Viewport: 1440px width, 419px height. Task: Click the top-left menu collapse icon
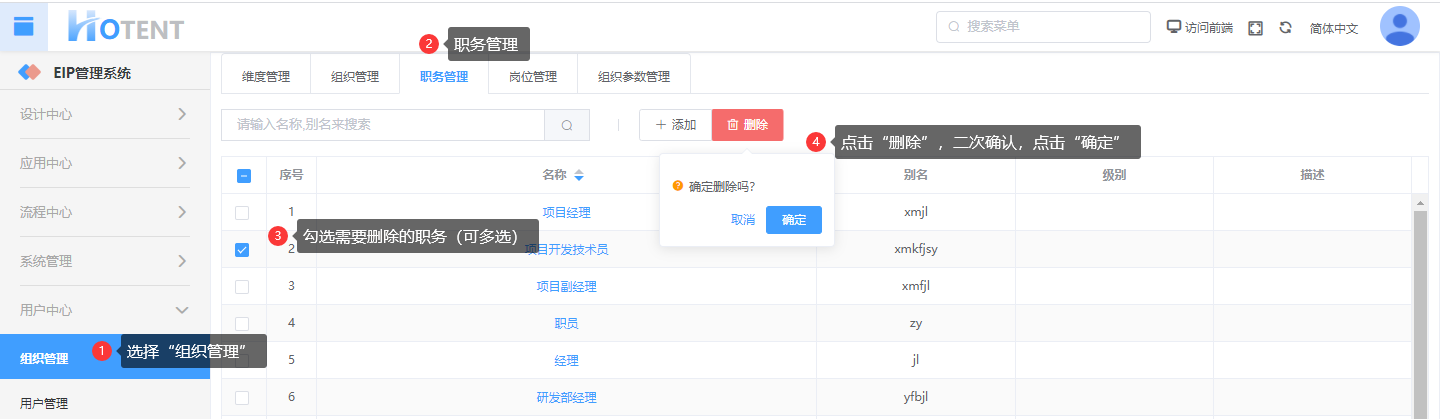click(x=24, y=26)
